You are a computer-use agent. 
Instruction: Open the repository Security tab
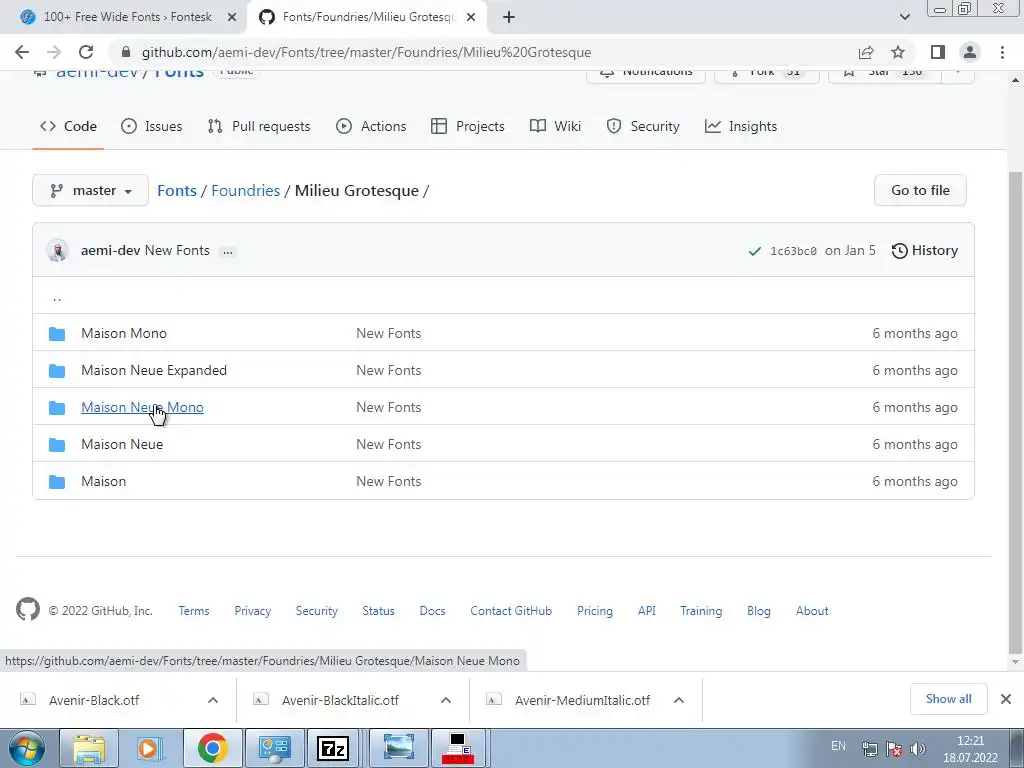click(643, 126)
